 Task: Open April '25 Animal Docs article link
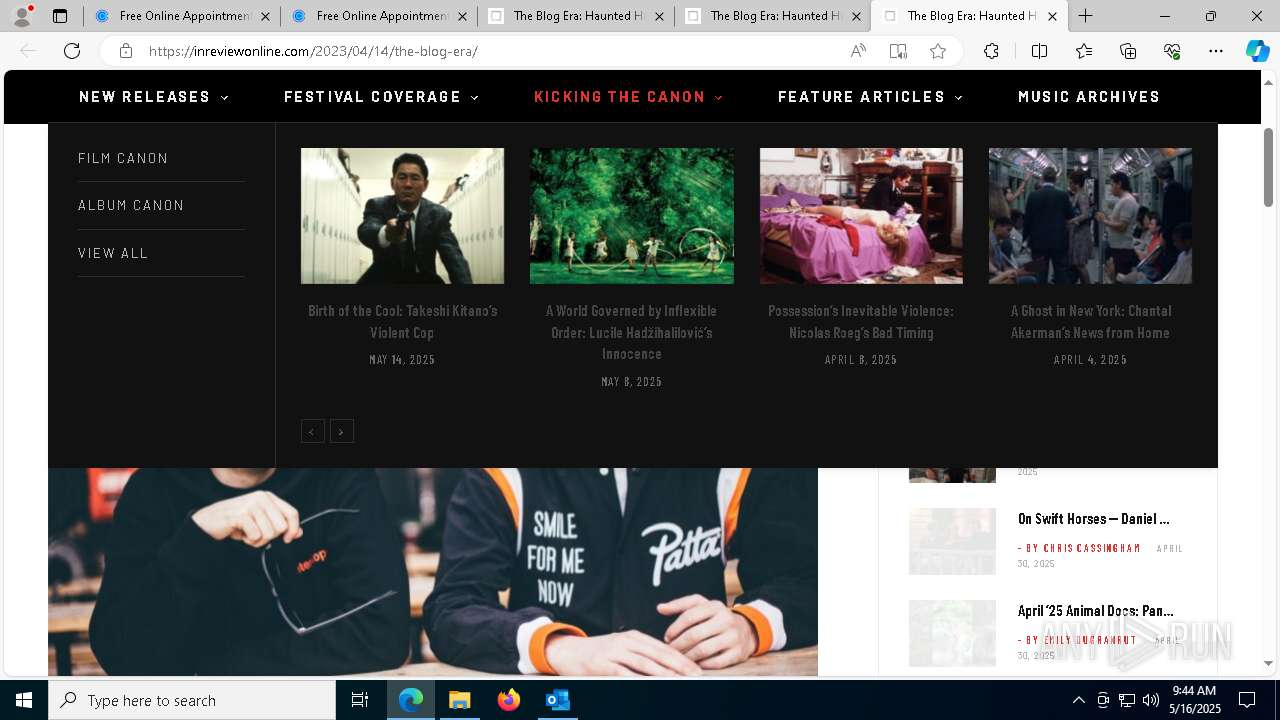(x=1096, y=611)
